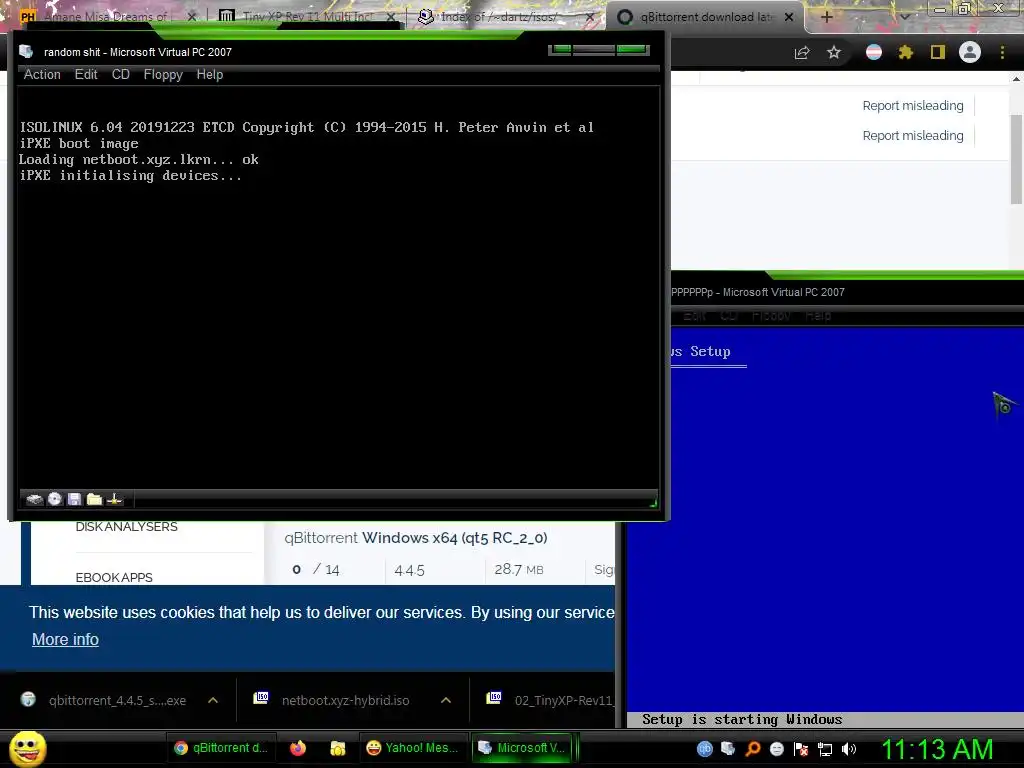The width and height of the screenshot is (1024, 768).
Task: Click the More info cookie link
Action: pyautogui.click(x=65, y=639)
